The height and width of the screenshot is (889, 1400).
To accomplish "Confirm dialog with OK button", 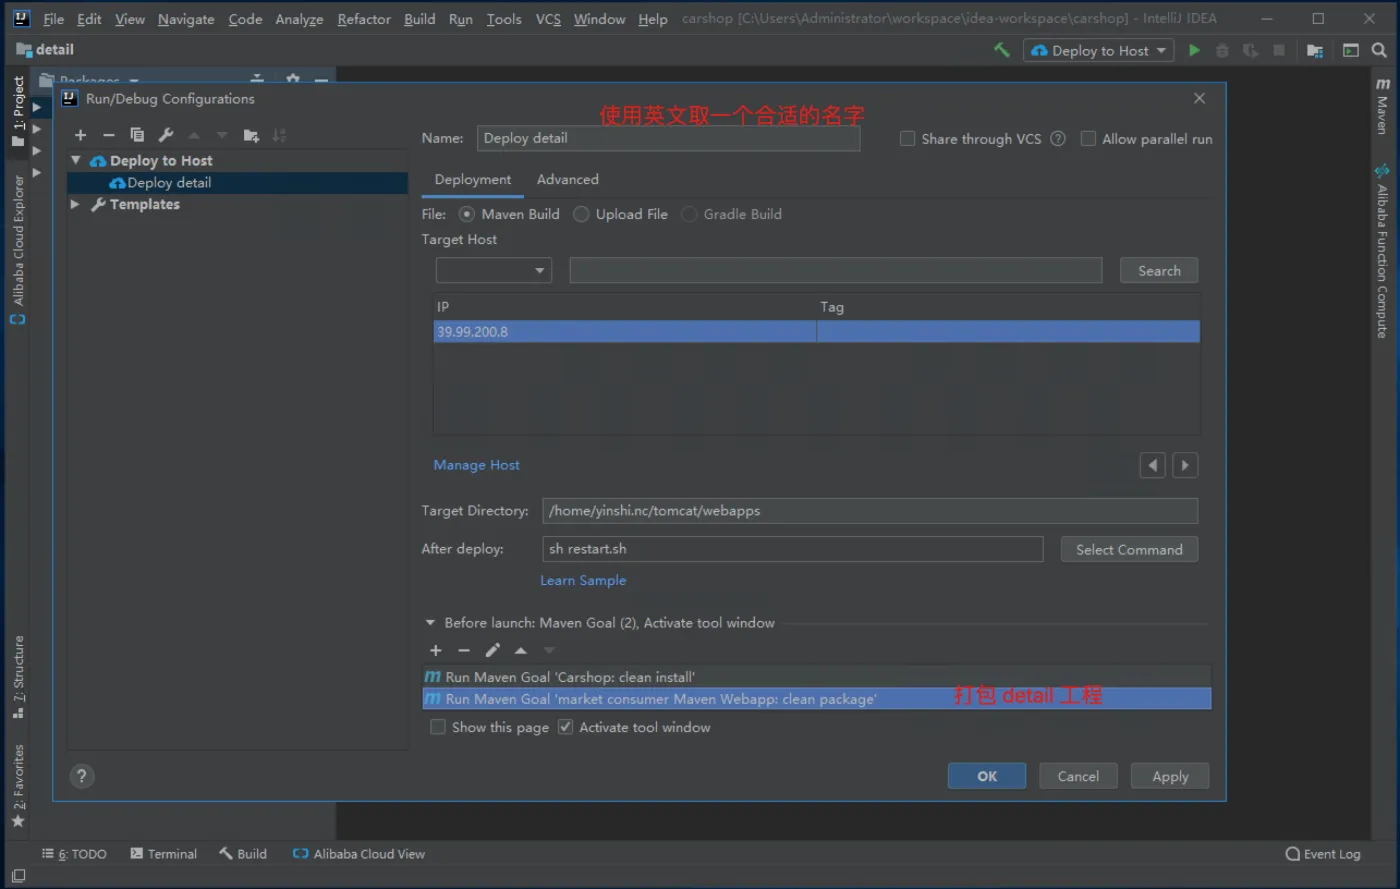I will (x=987, y=776).
